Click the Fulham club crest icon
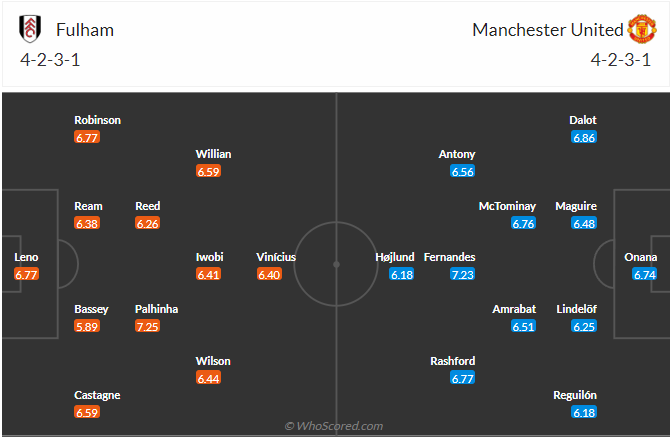670x437 pixels. (x=30, y=29)
